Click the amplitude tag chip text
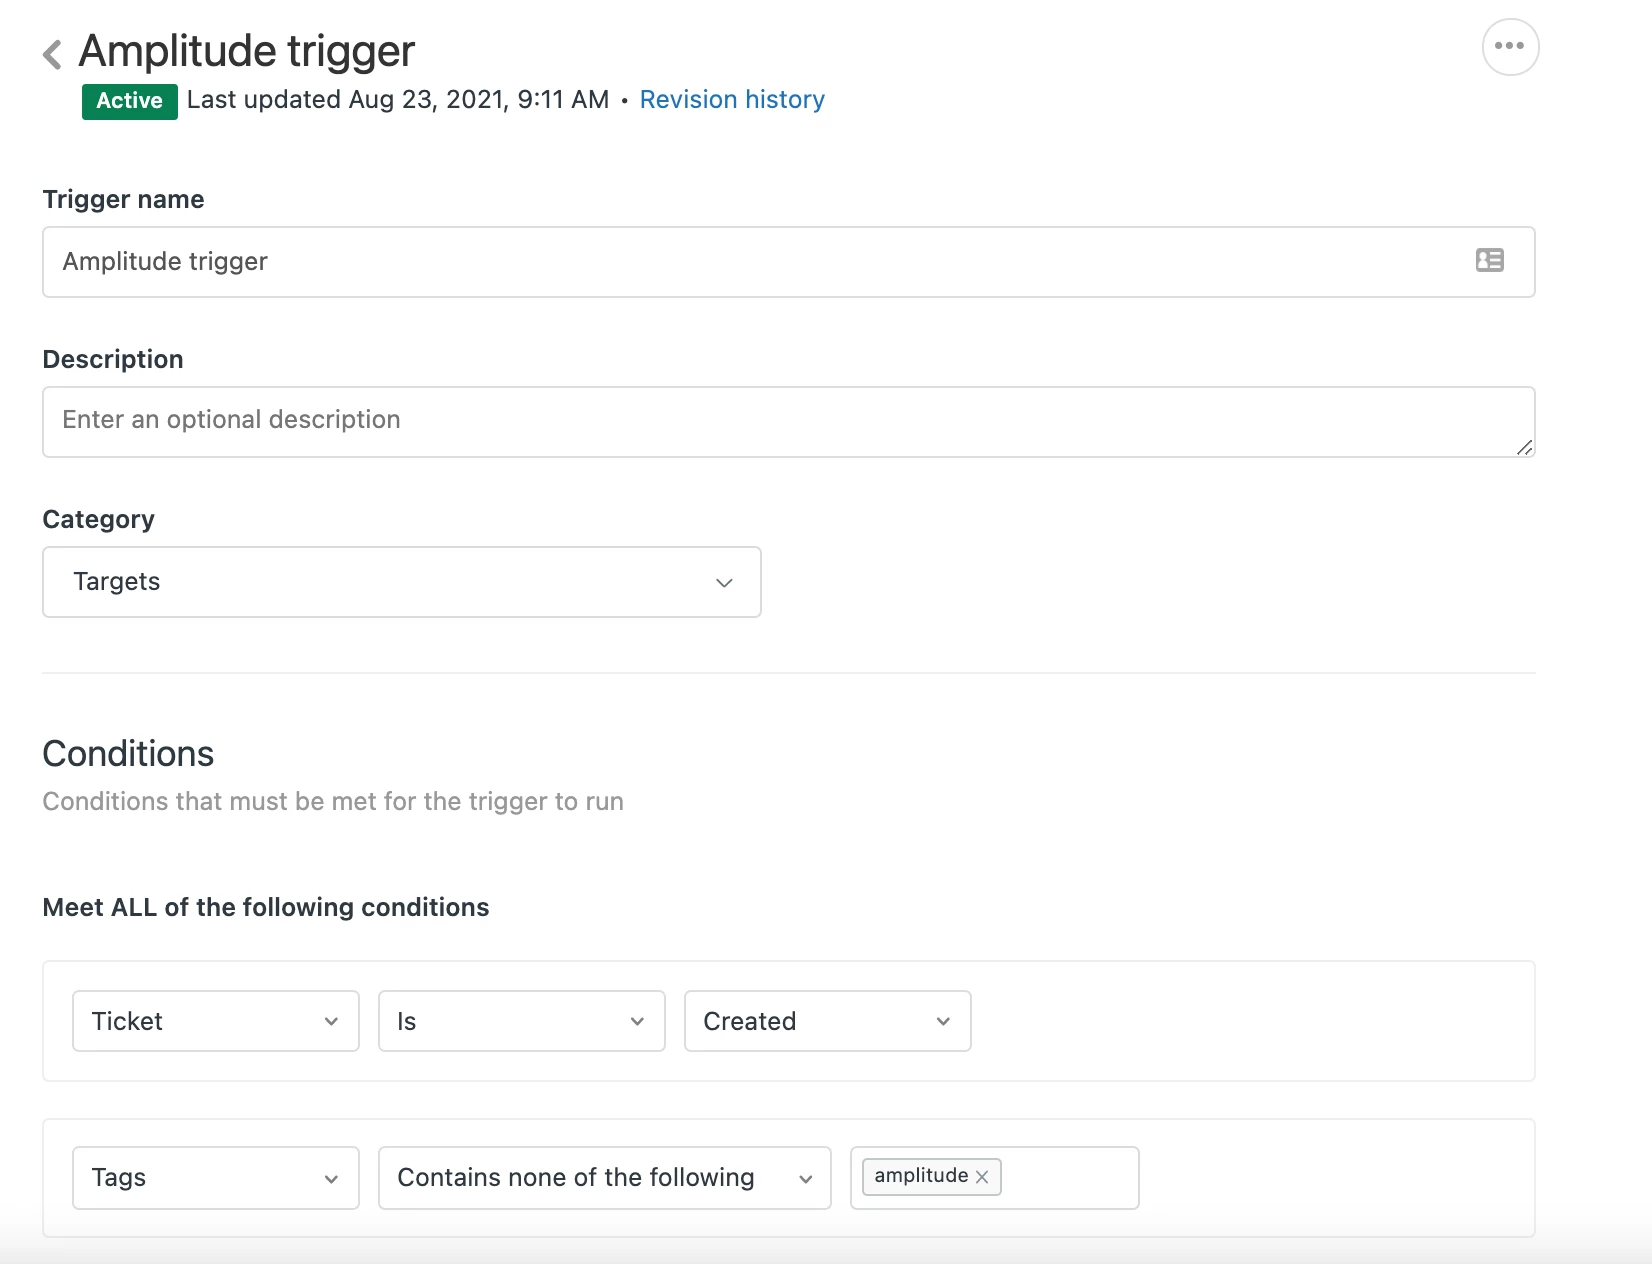This screenshot has width=1652, height=1264. coord(921,1176)
